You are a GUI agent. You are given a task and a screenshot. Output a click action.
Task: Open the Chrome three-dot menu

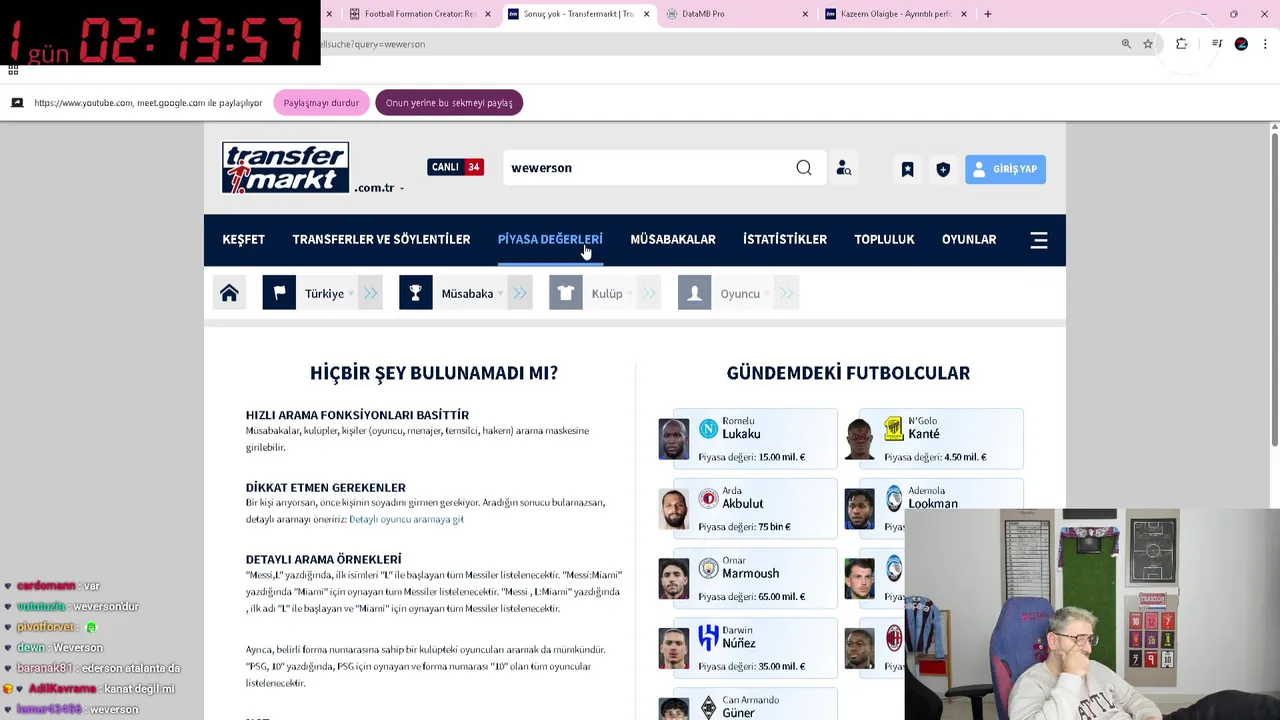[1265, 44]
